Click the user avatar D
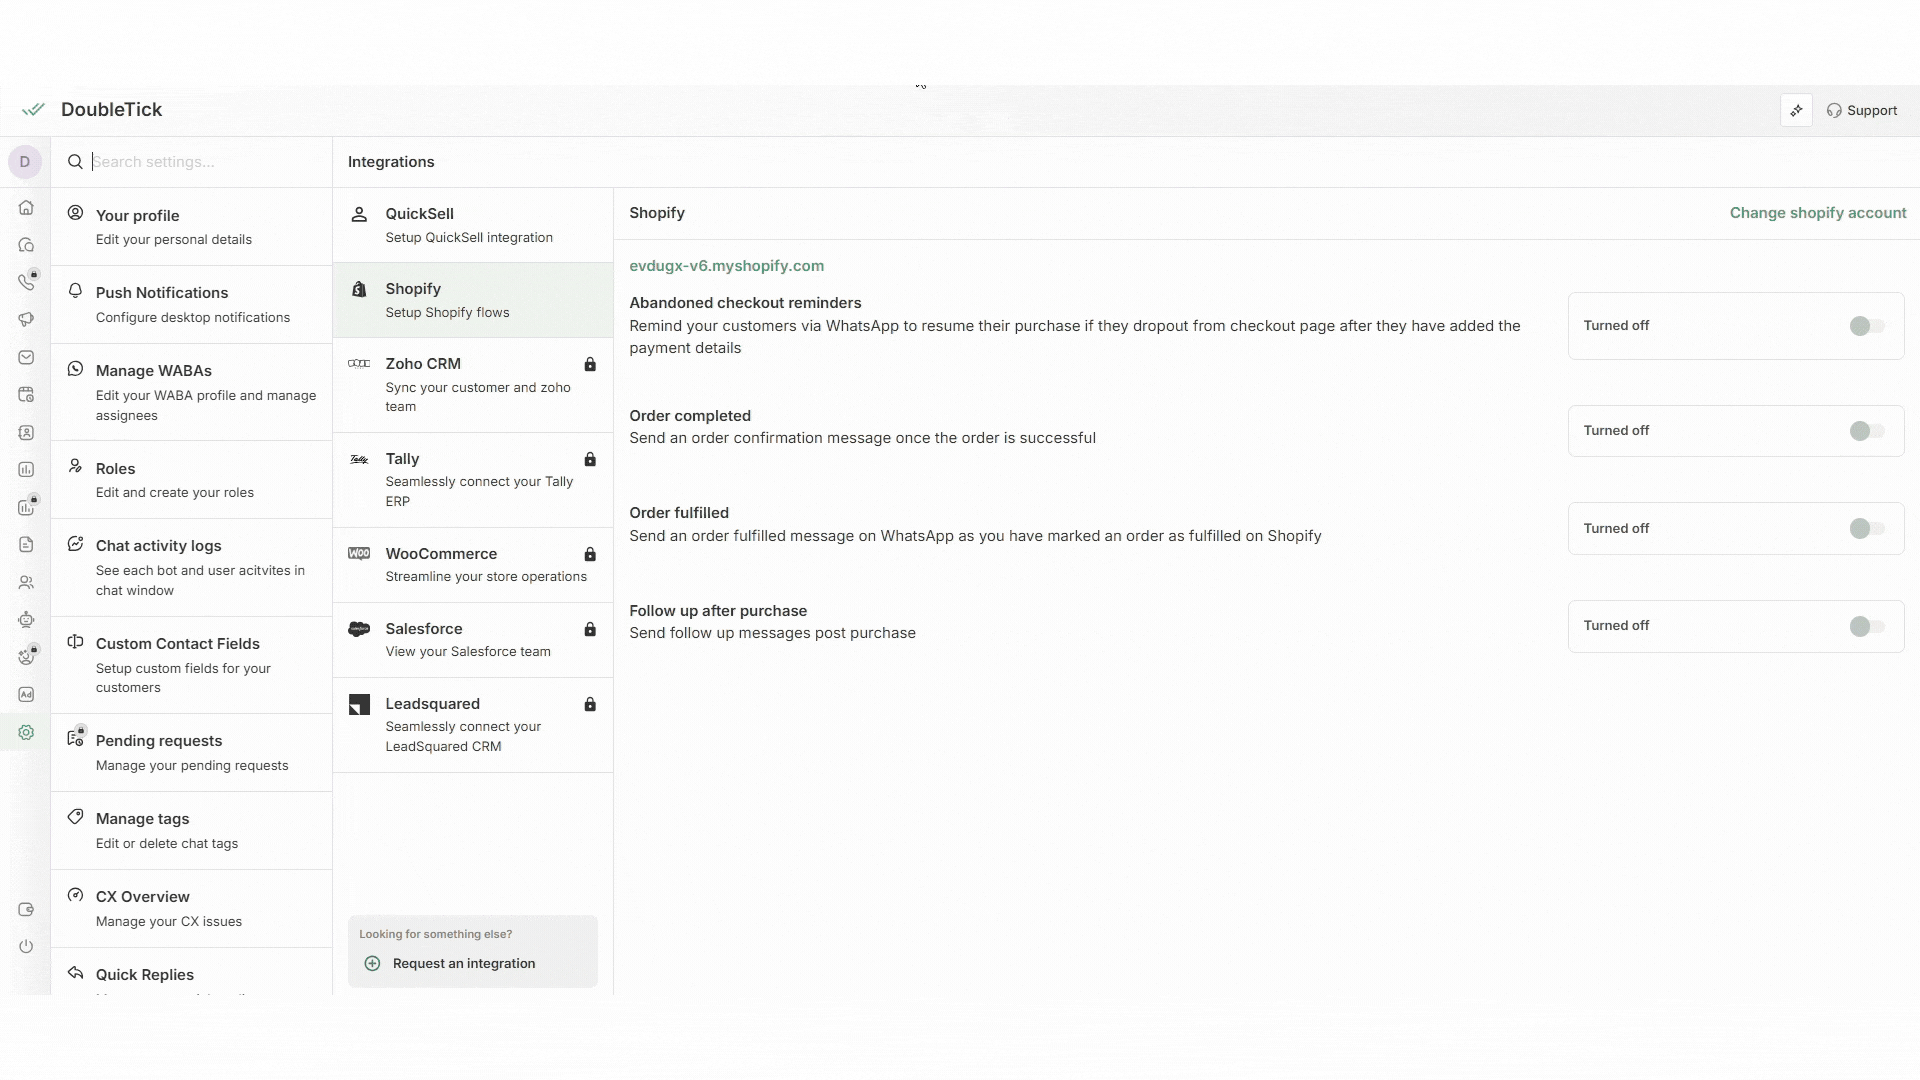 pos(25,162)
